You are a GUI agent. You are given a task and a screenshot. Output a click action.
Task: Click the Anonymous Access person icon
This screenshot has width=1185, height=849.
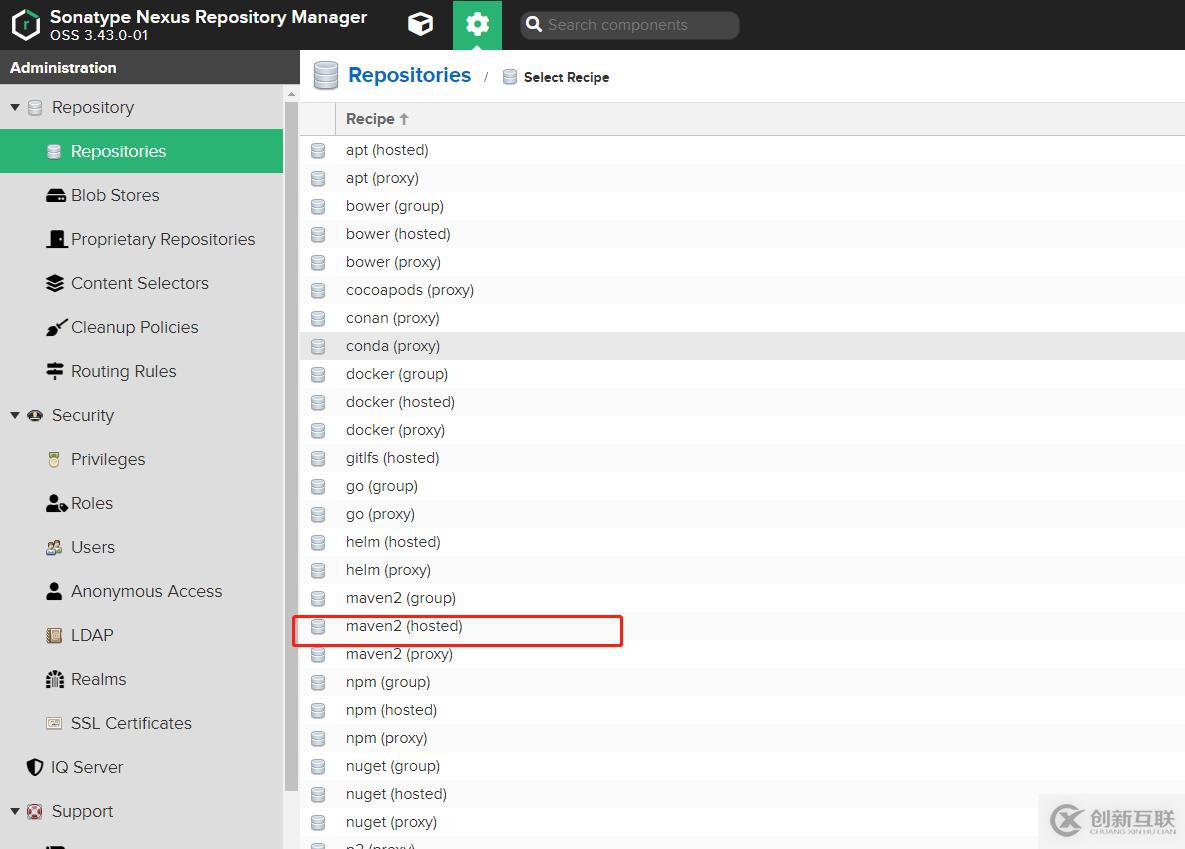point(54,591)
